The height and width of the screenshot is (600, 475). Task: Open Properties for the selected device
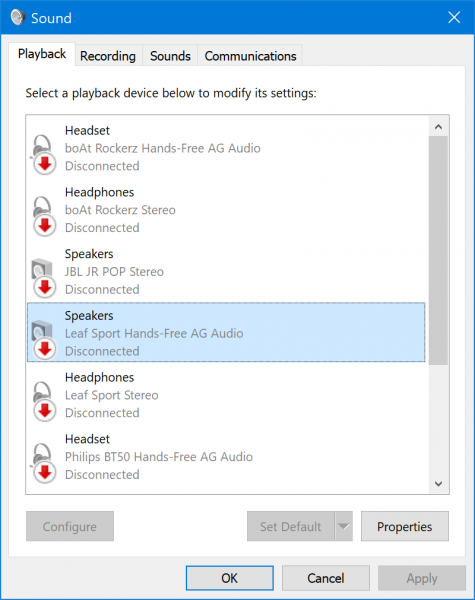[405, 527]
